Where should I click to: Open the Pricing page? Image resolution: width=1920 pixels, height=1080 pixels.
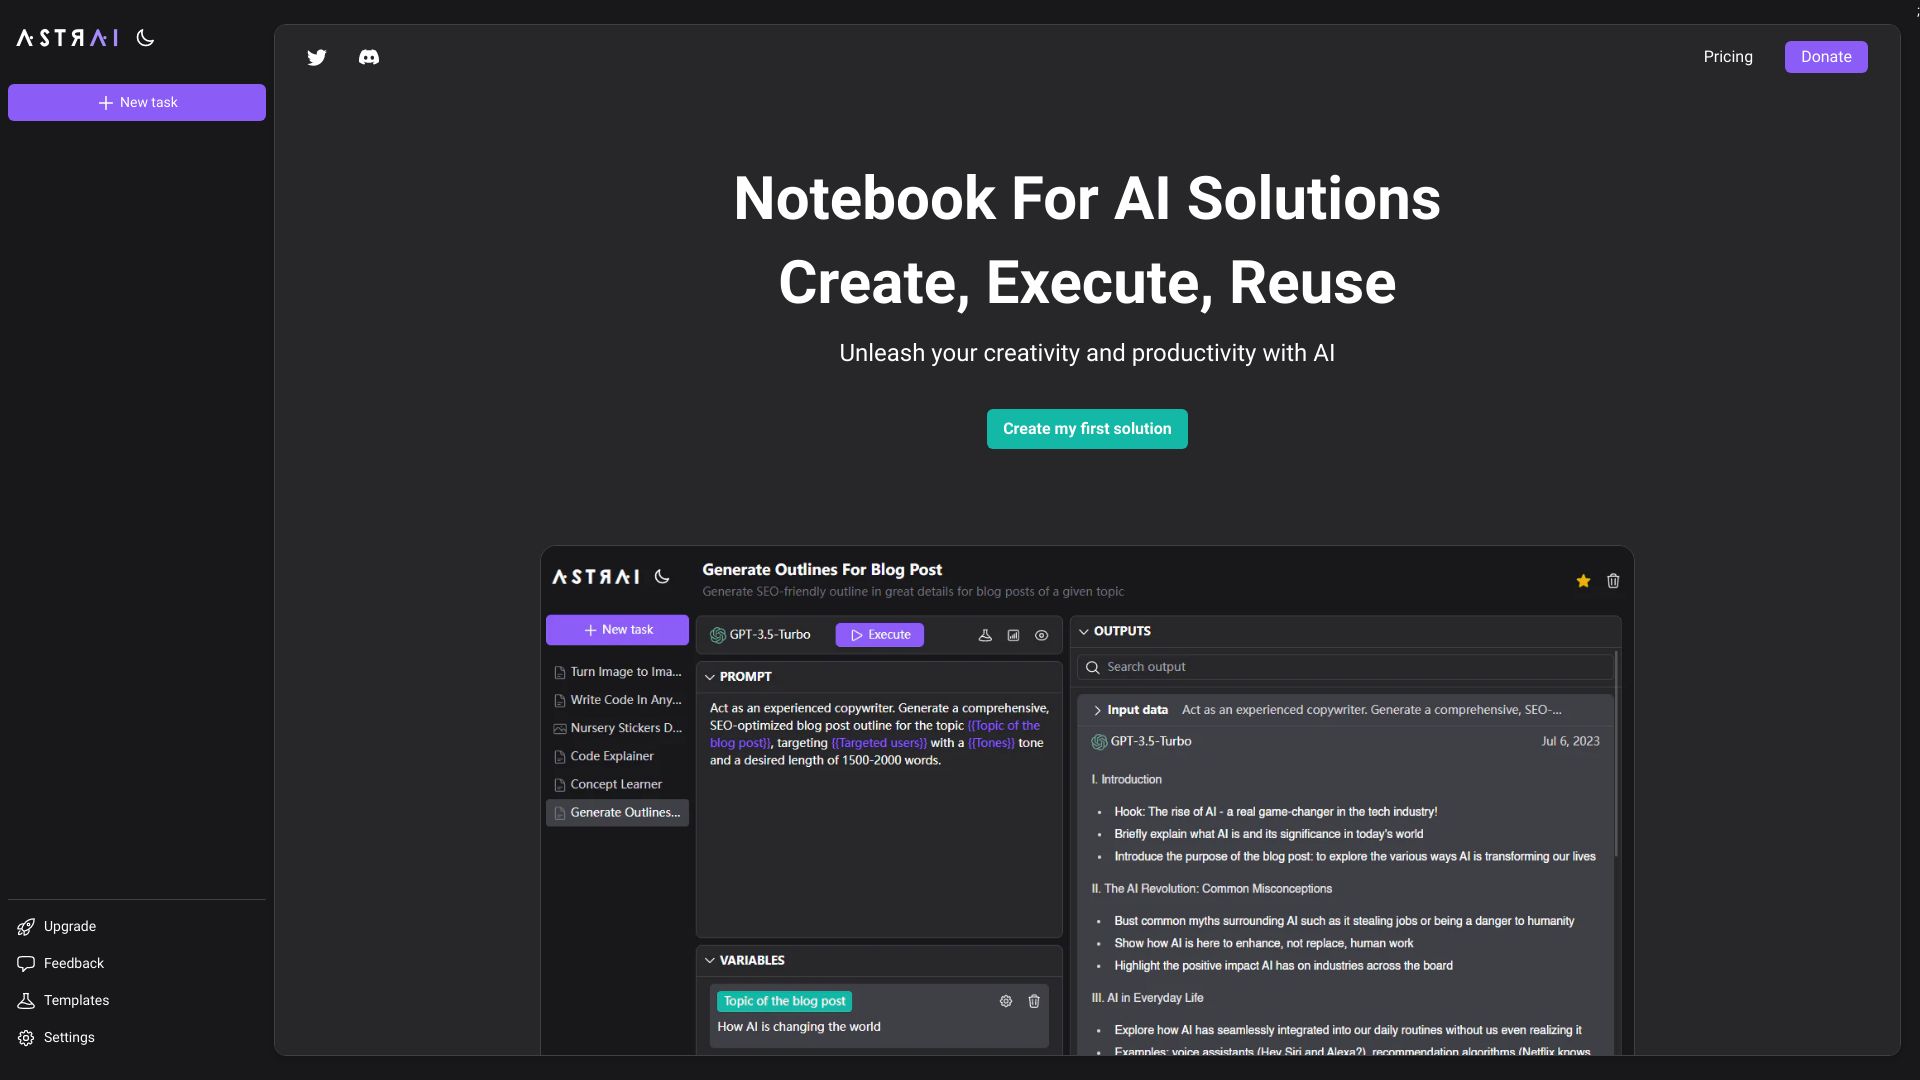pyautogui.click(x=1728, y=57)
